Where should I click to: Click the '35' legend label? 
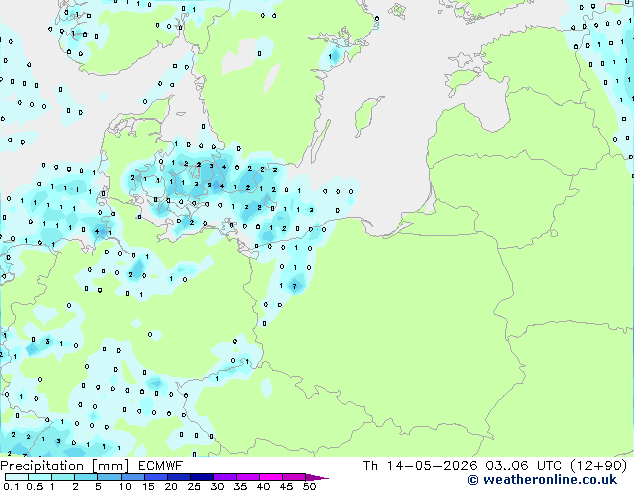pyautogui.click(x=241, y=486)
